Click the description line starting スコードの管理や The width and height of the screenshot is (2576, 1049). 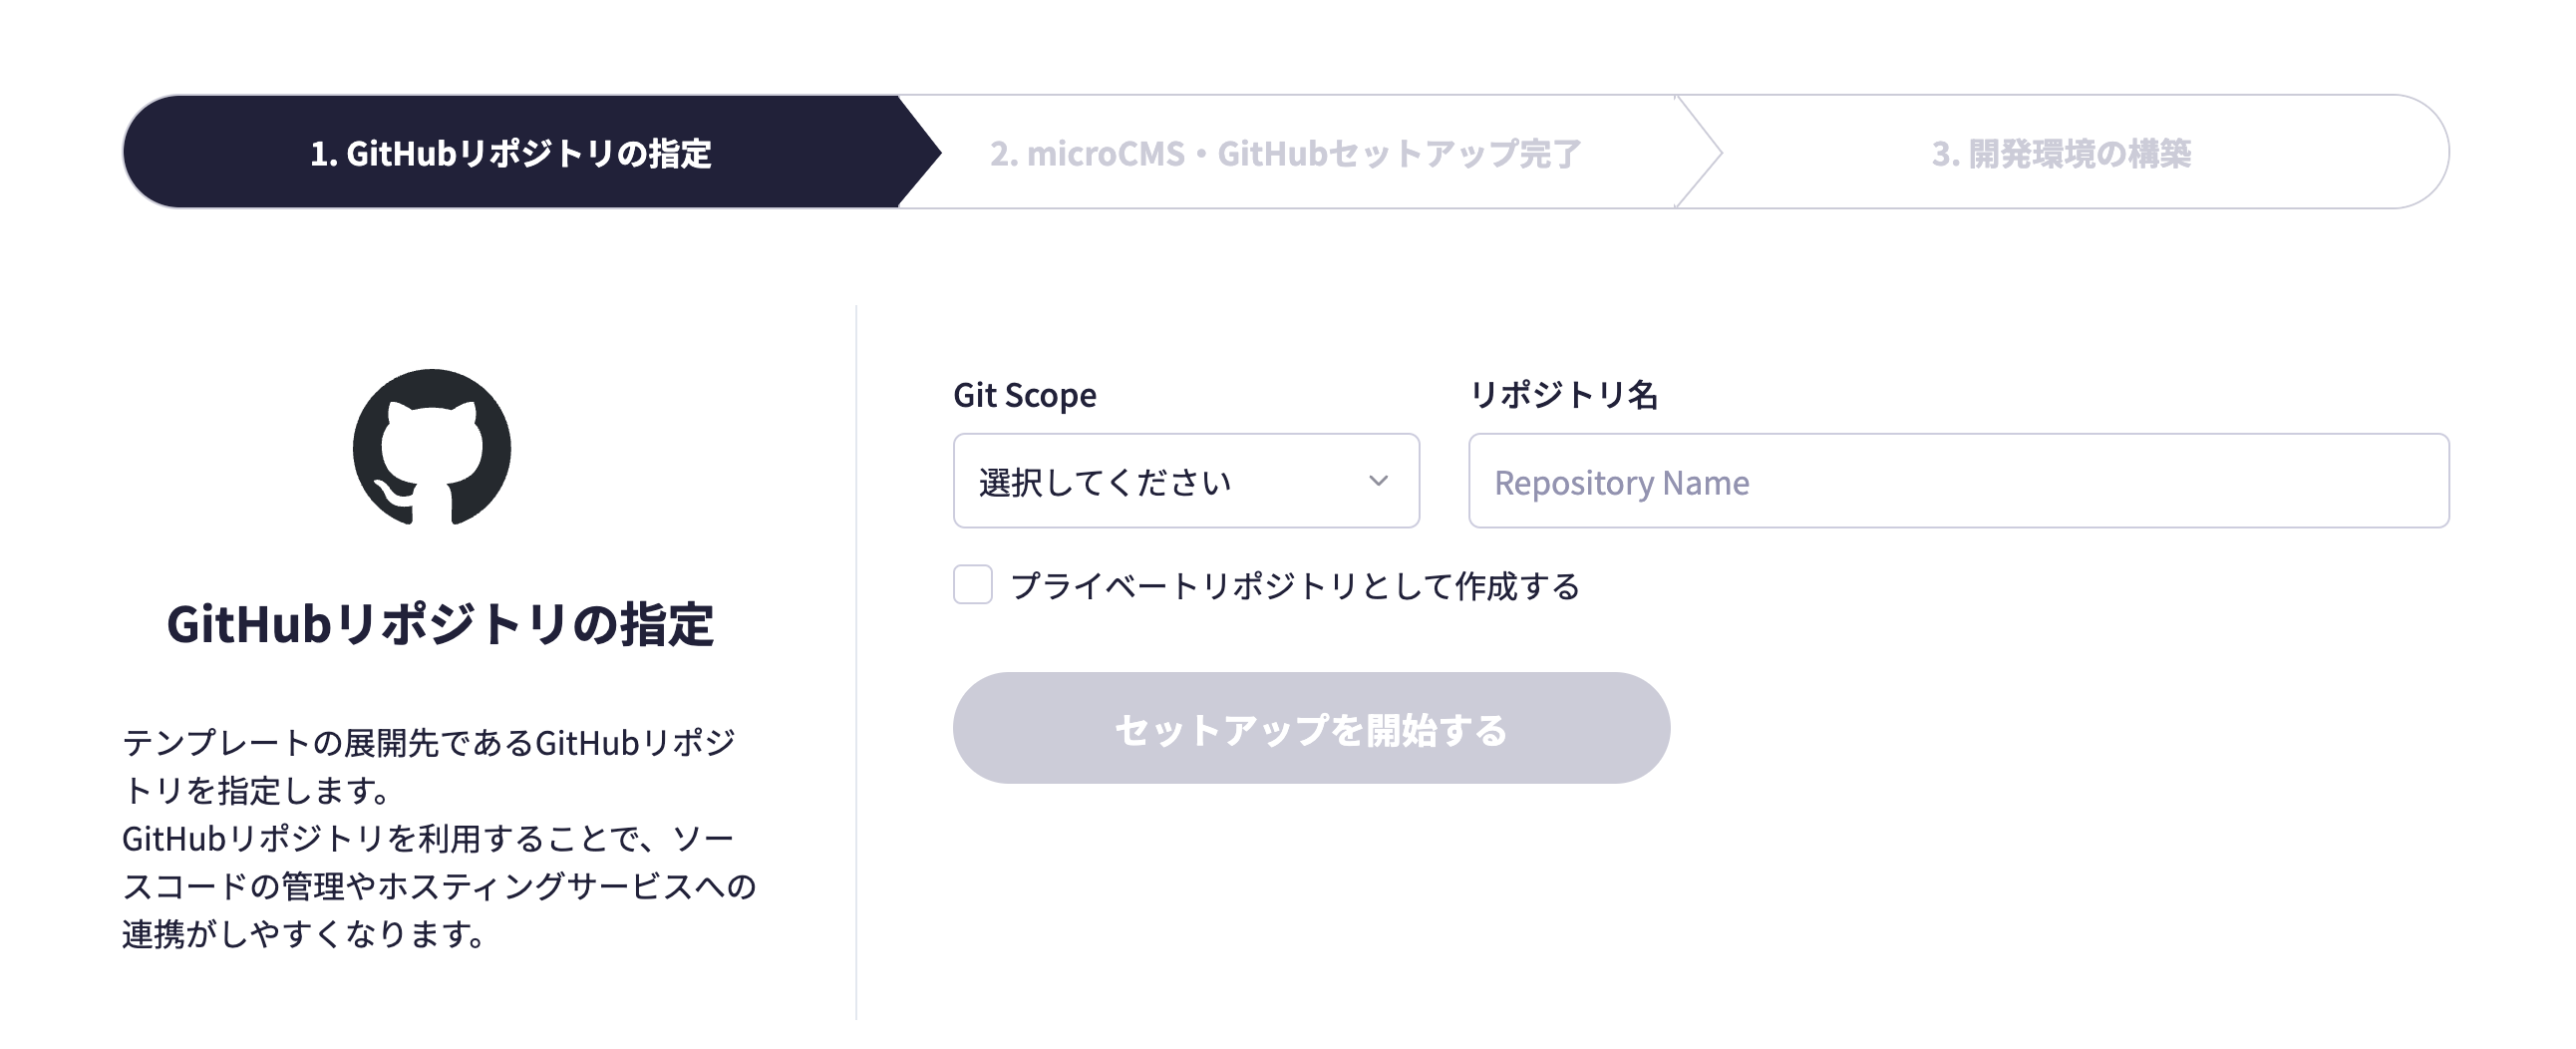tap(438, 886)
